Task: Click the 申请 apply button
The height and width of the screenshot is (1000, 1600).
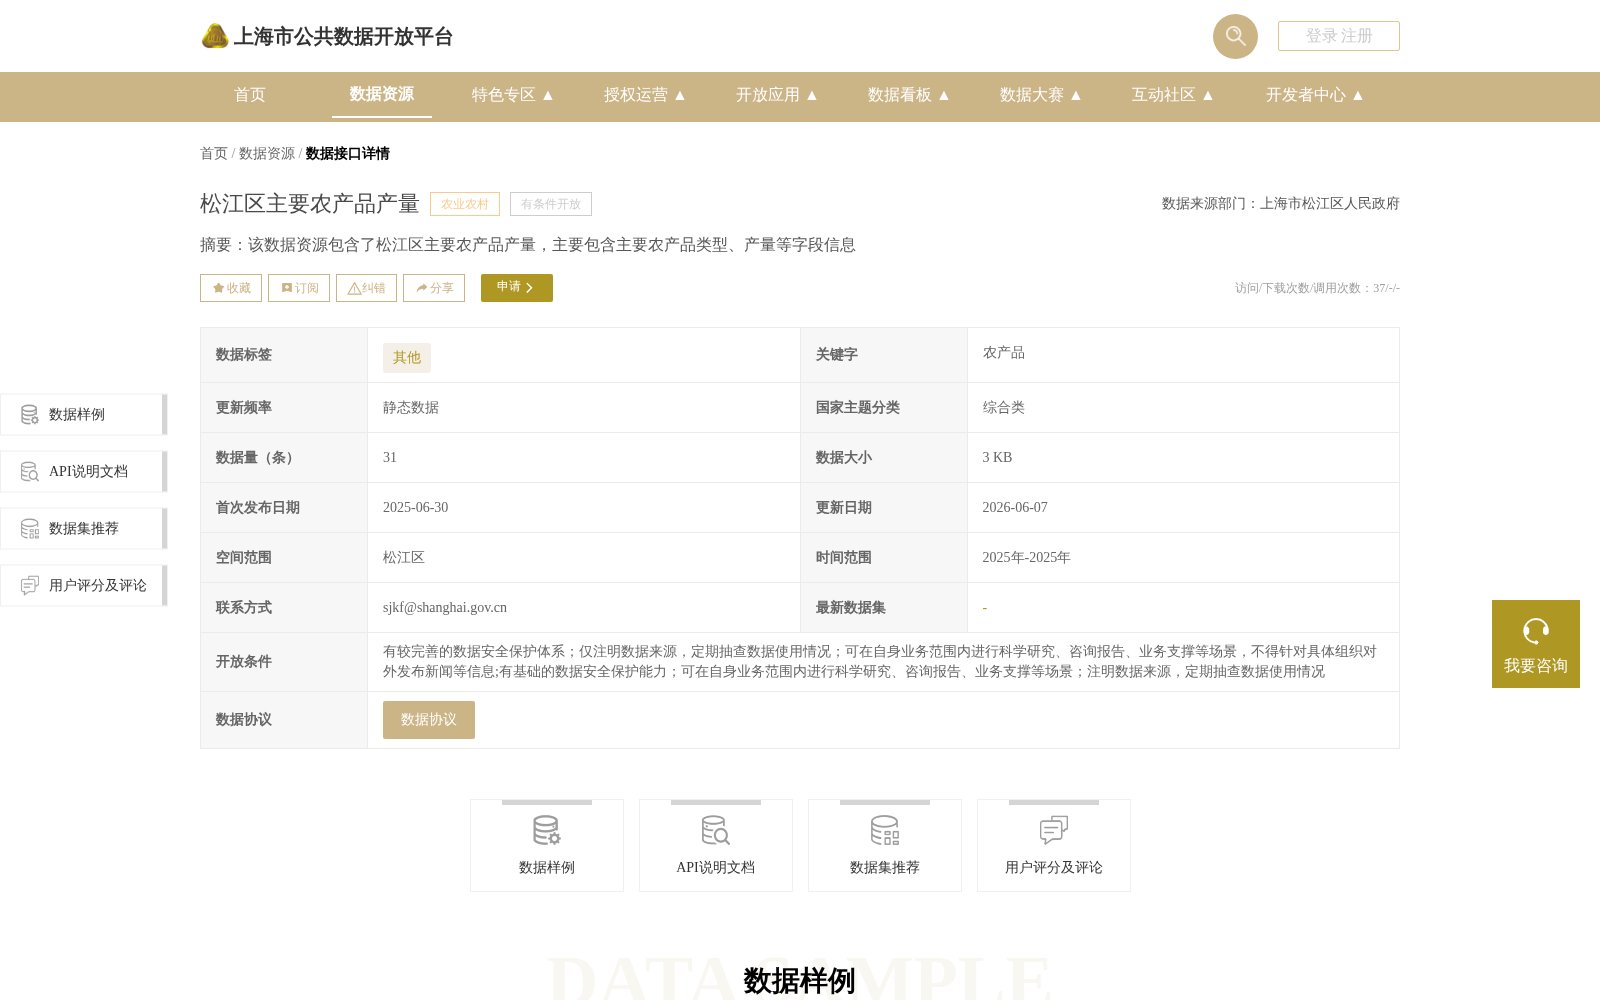Action: 517,288
